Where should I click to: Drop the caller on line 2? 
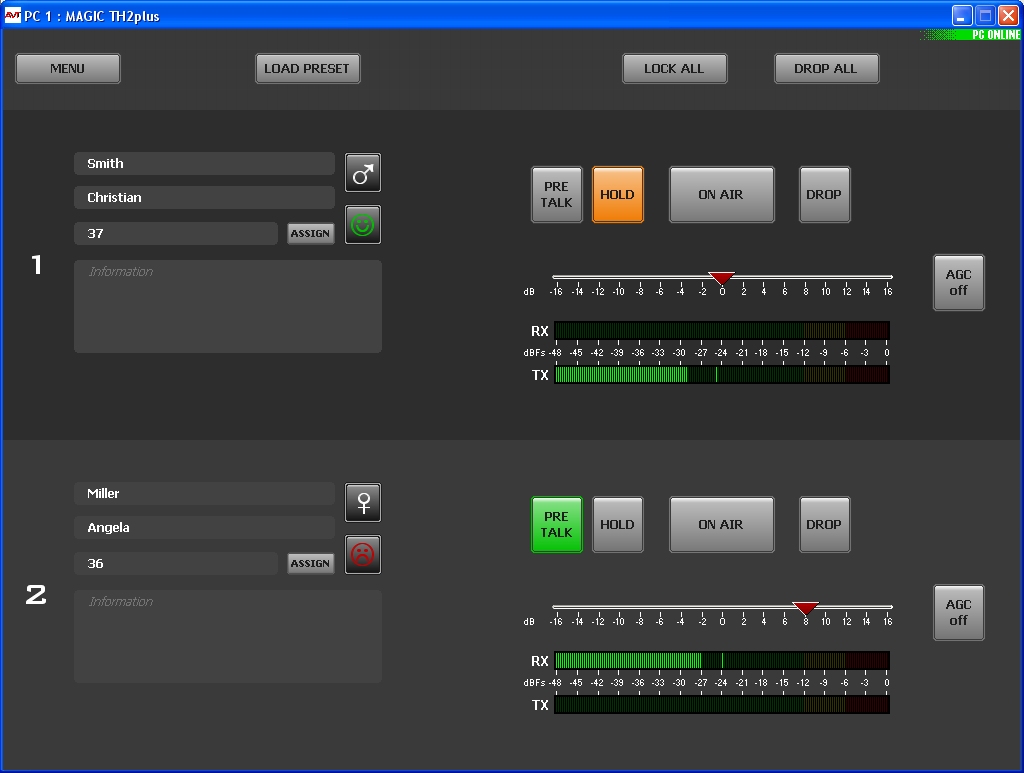[824, 525]
